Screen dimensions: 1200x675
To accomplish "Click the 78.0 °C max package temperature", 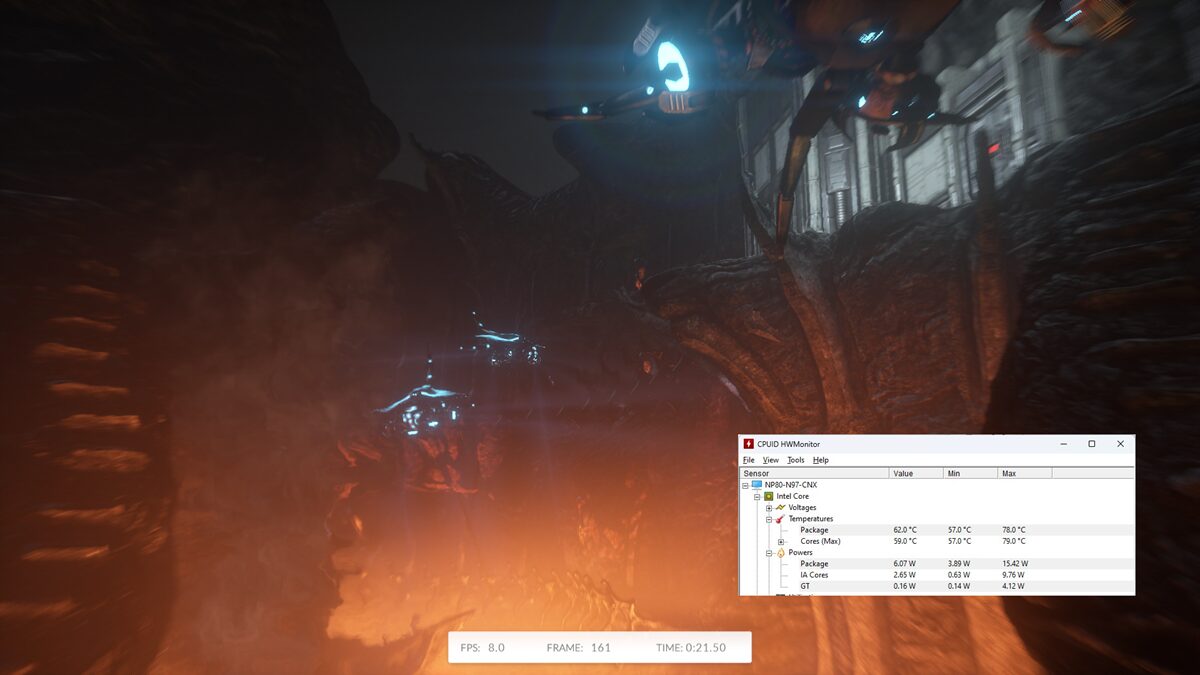I will (1013, 530).
